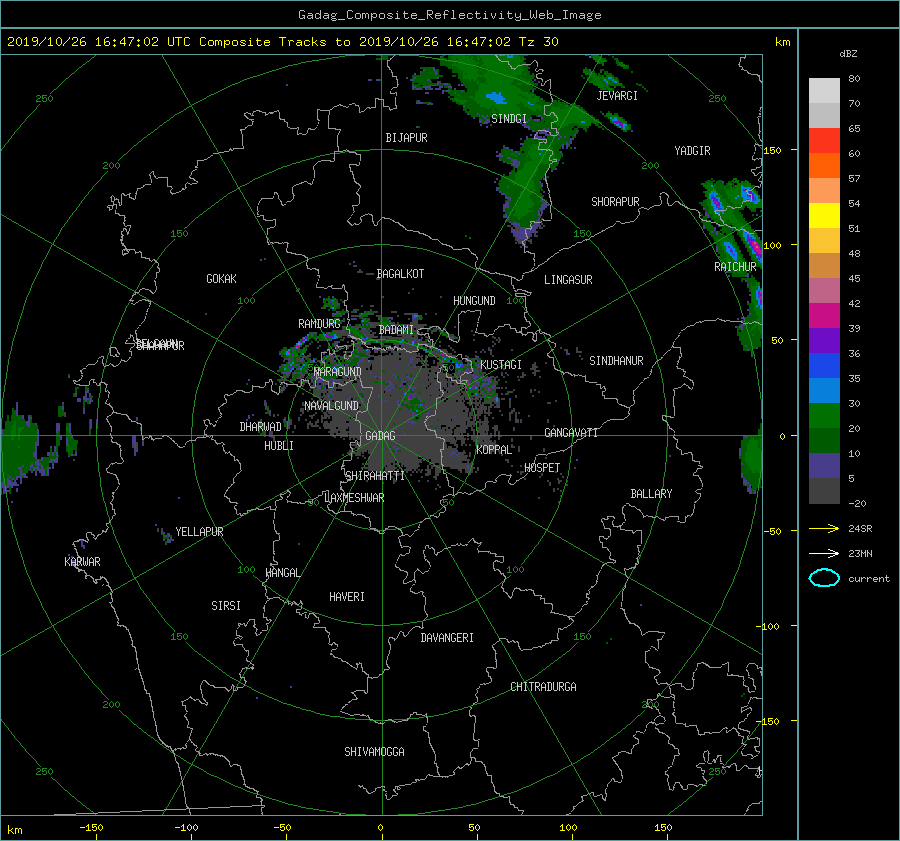Viewport: 900px width, 841px height.
Task: Click the BADAMI label
Action: pos(396,330)
